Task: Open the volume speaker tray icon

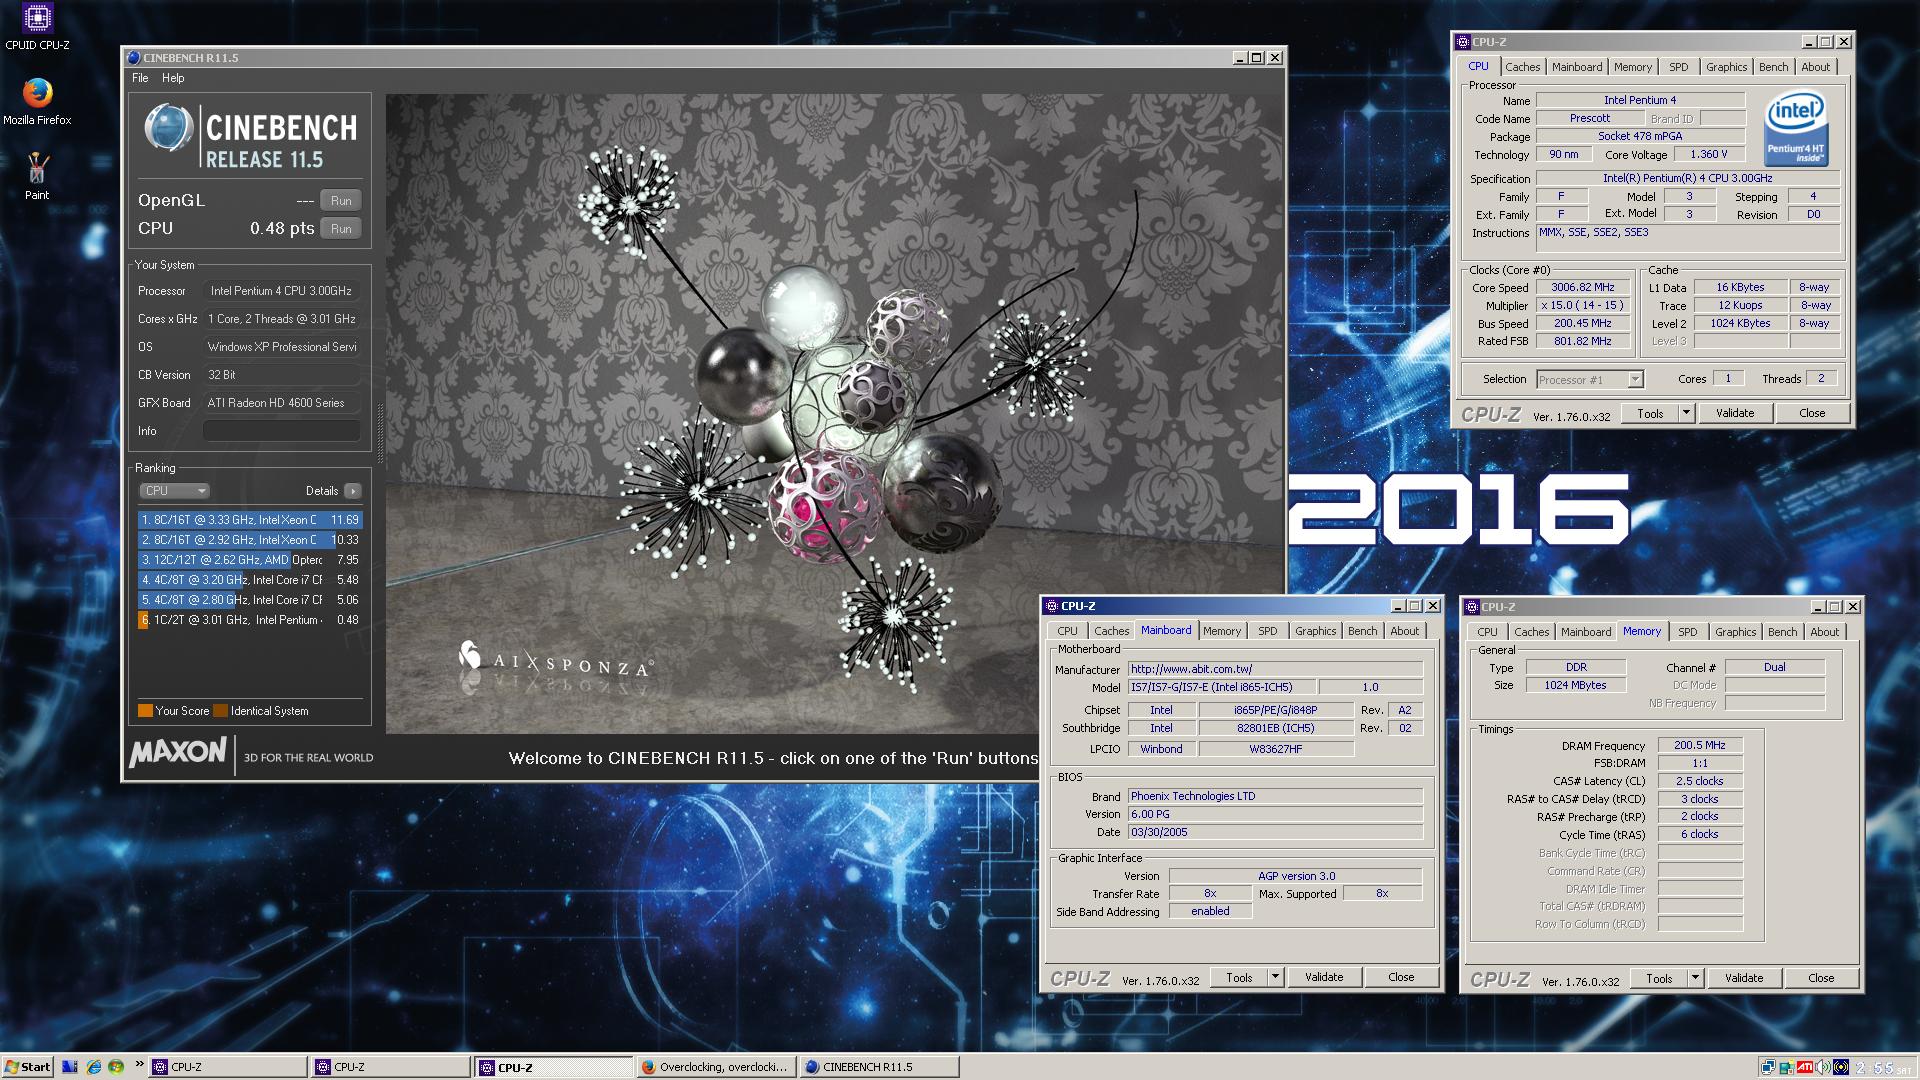Action: (1823, 1067)
